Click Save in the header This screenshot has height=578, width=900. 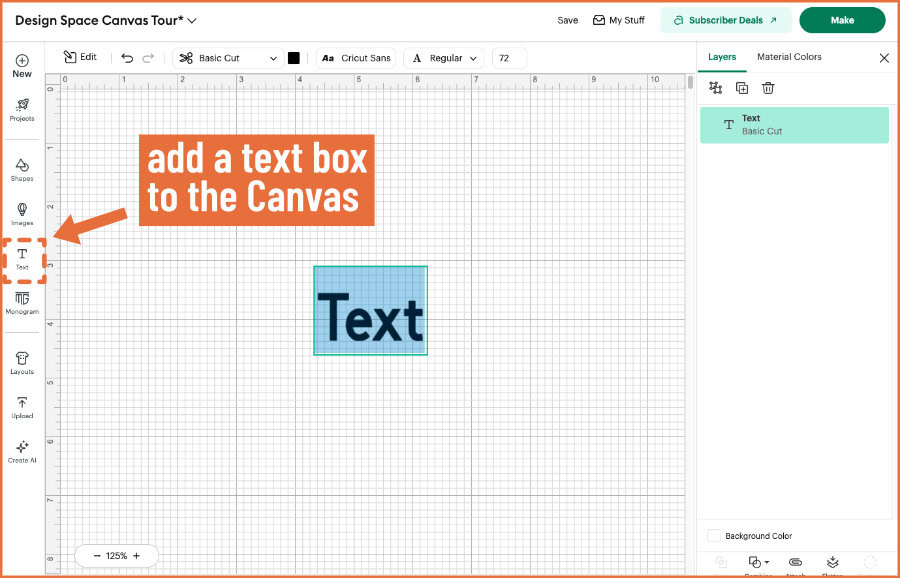click(x=568, y=20)
